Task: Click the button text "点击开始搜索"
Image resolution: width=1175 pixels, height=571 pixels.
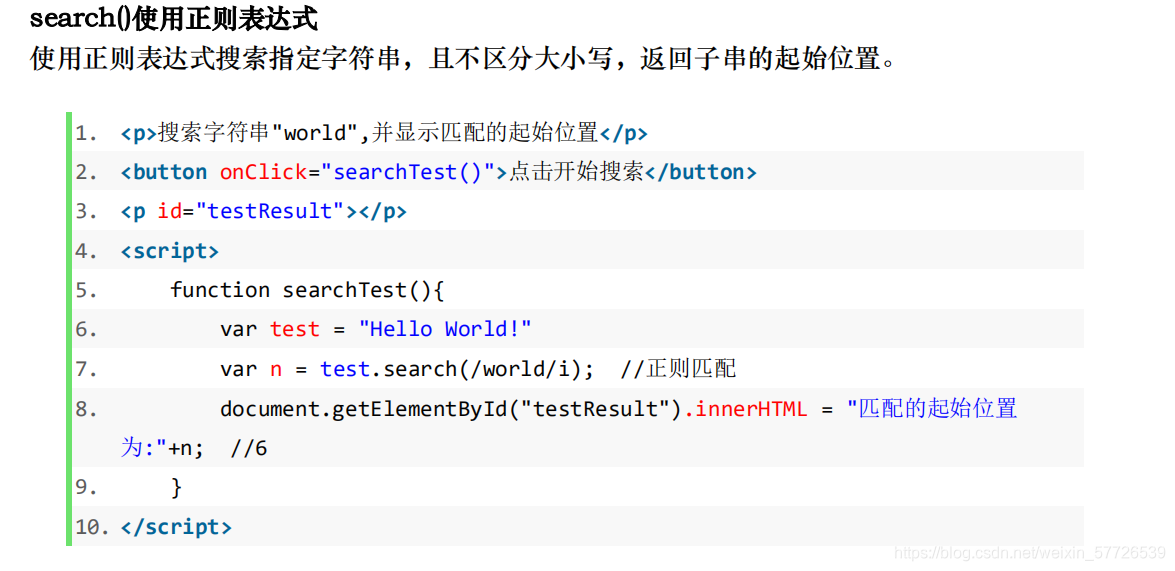Action: 576,172
